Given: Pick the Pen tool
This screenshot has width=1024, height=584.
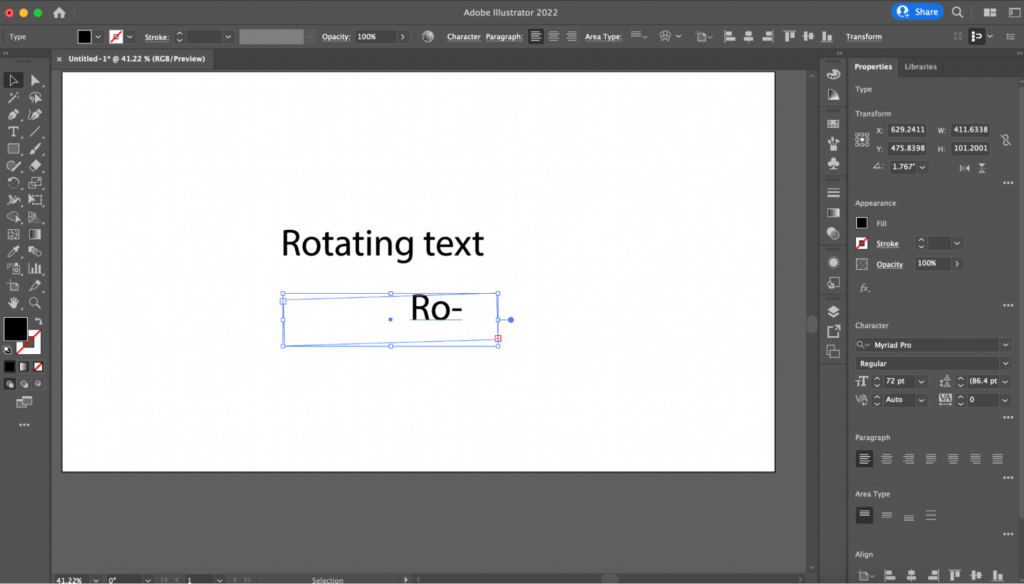Looking at the screenshot, I should tap(14, 114).
